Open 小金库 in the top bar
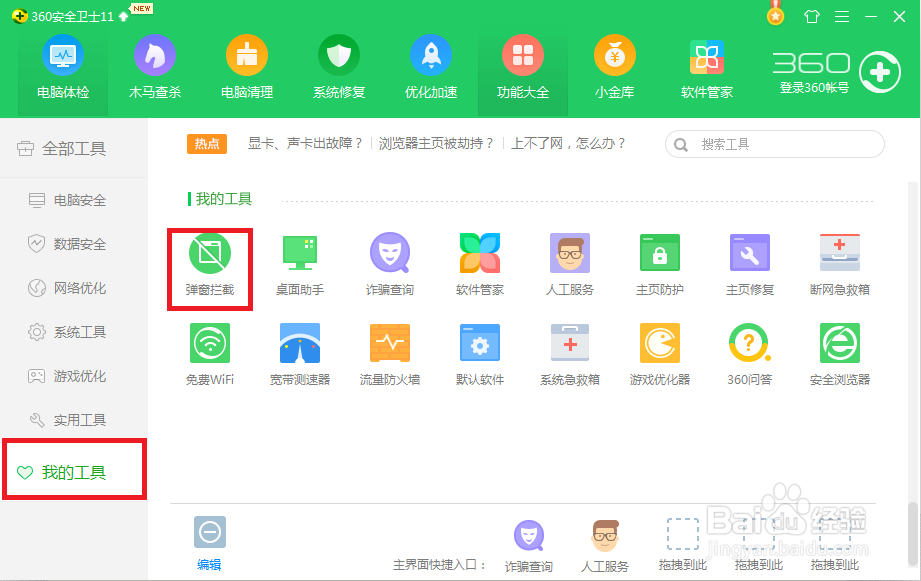This screenshot has width=921, height=581. pyautogui.click(x=614, y=68)
